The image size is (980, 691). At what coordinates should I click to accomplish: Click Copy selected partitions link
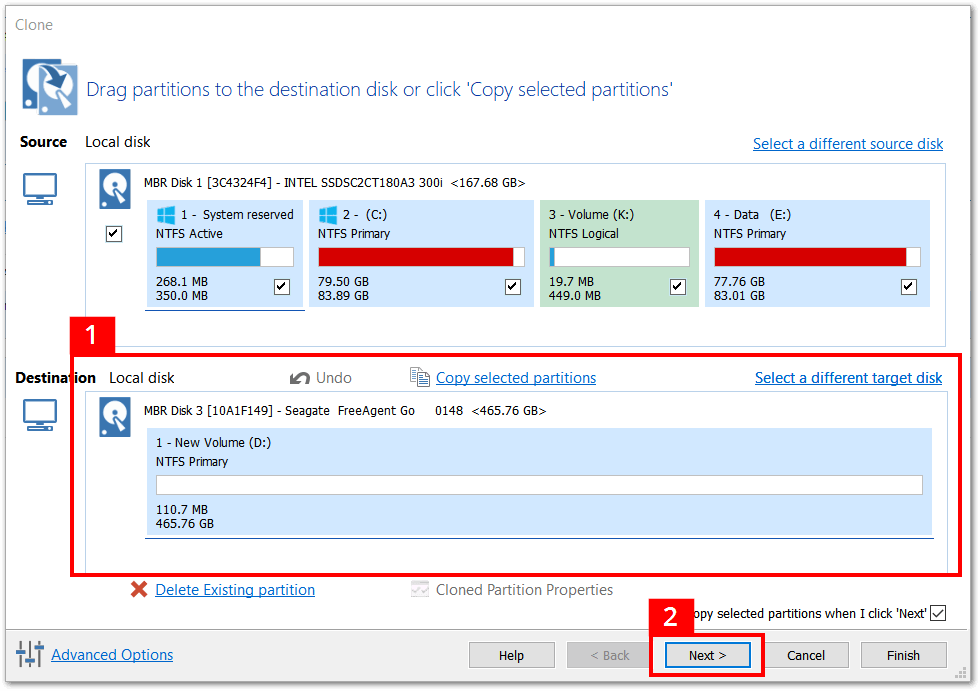[516, 378]
